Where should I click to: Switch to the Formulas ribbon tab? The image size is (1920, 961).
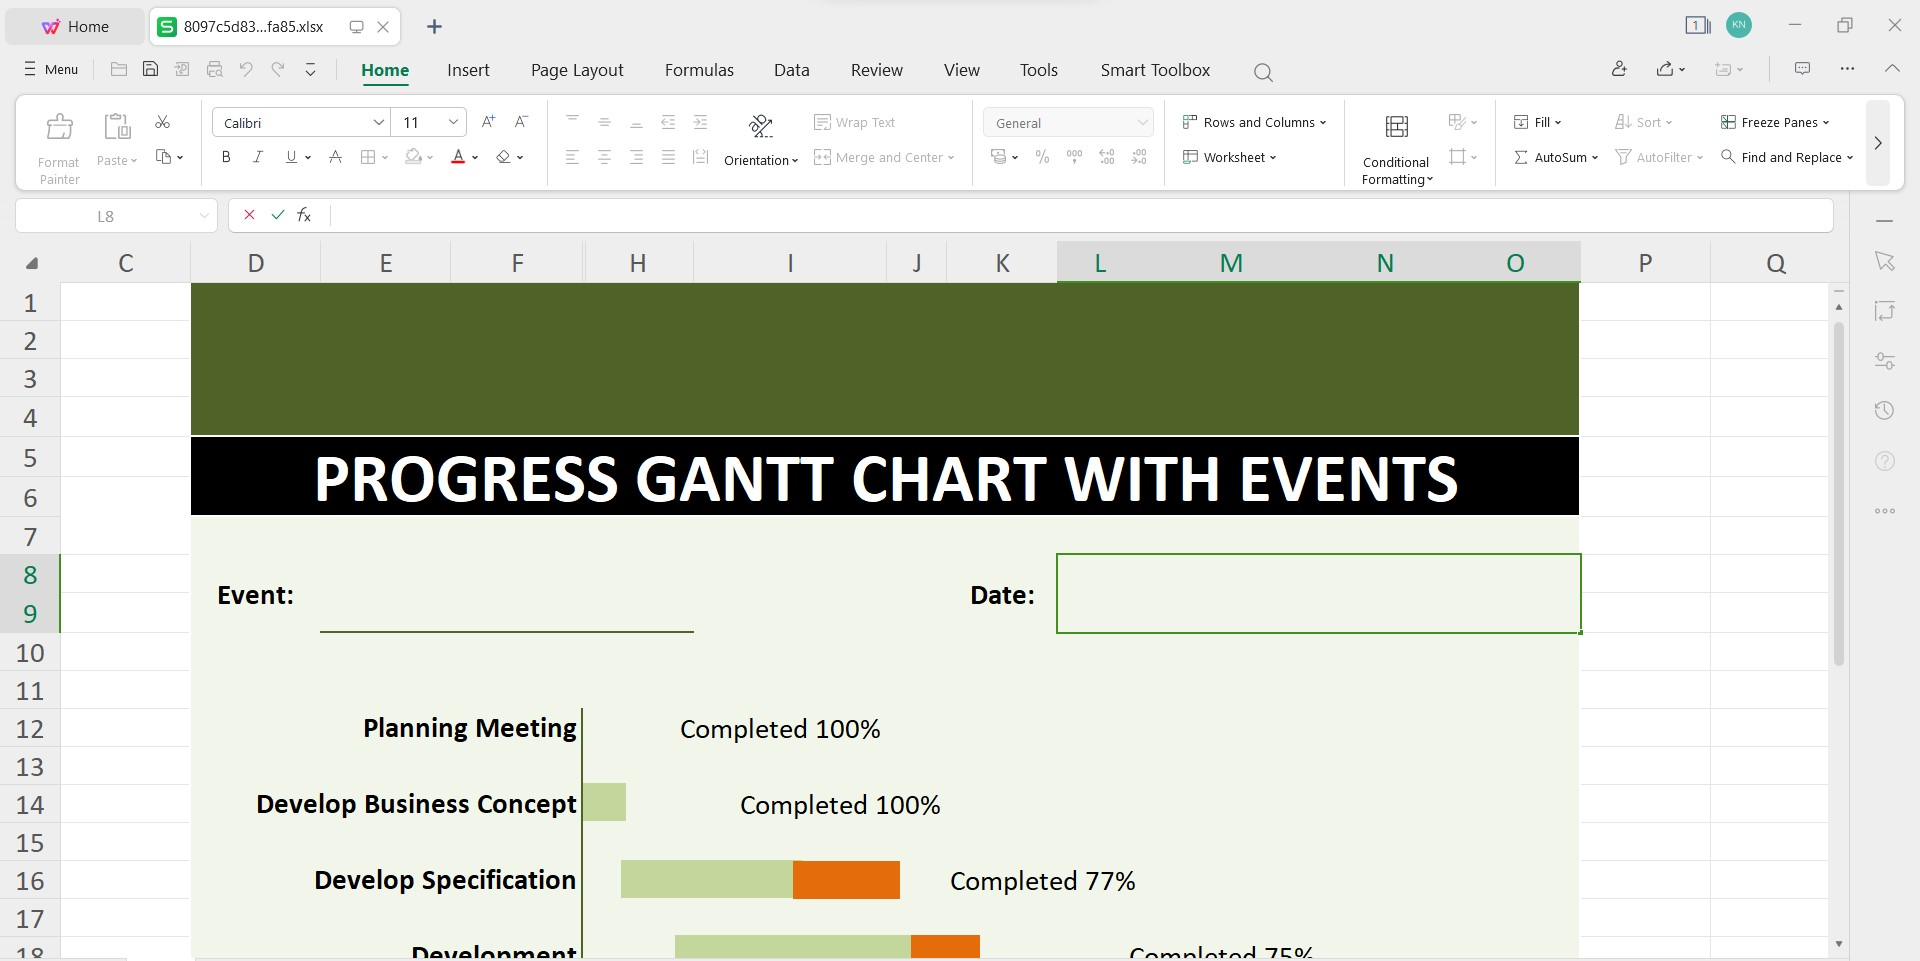[698, 70]
